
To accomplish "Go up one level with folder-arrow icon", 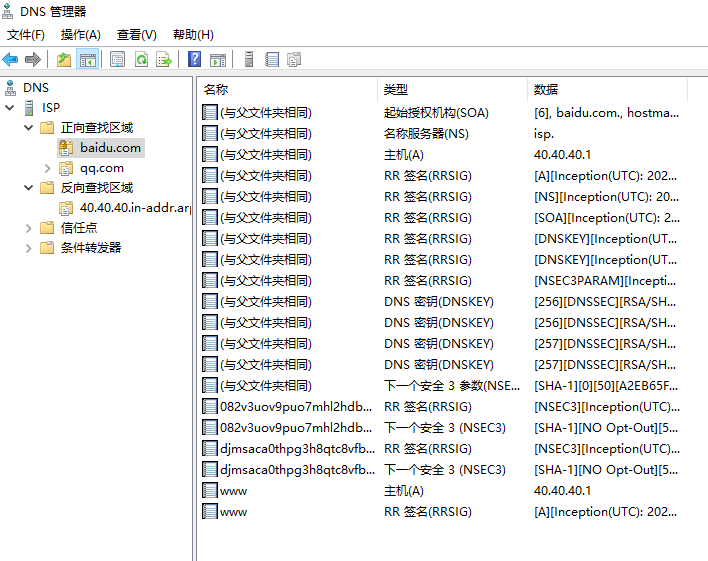I will coord(64,59).
